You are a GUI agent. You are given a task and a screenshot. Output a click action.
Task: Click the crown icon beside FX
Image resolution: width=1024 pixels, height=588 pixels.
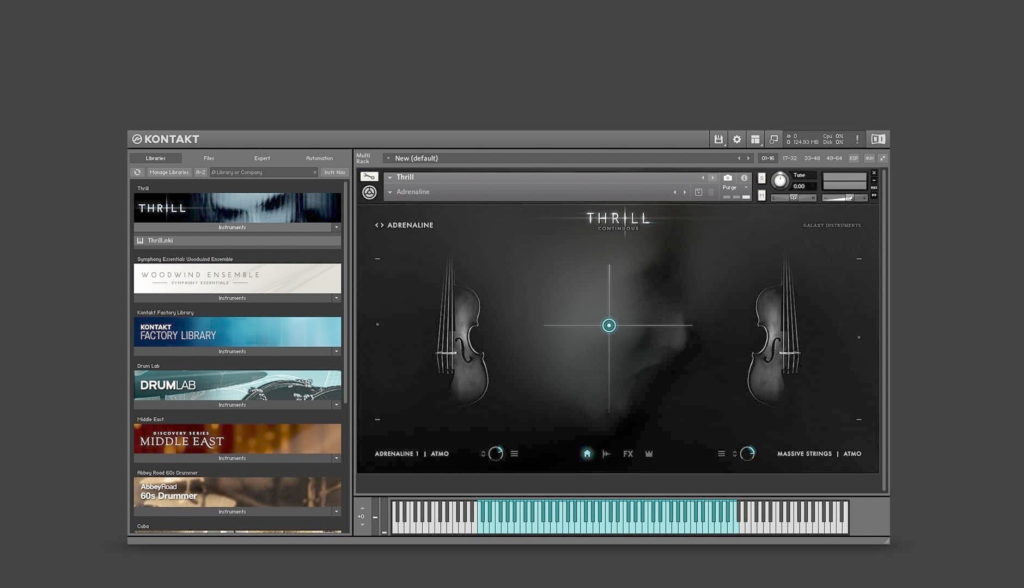point(649,453)
